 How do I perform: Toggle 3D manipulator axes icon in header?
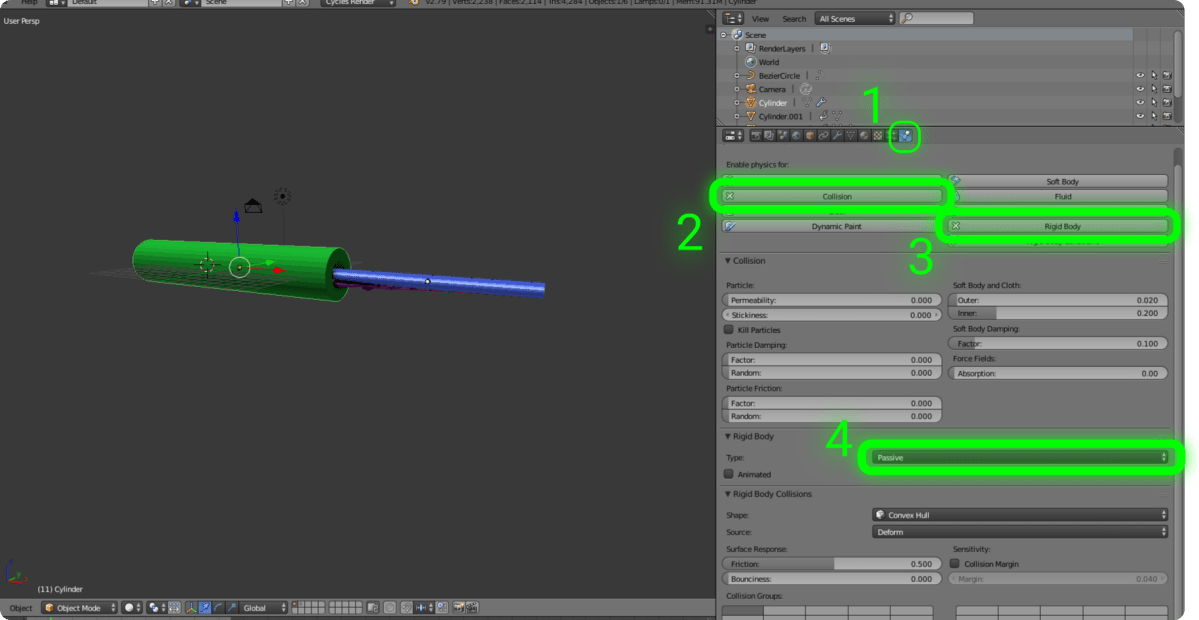pos(192,608)
